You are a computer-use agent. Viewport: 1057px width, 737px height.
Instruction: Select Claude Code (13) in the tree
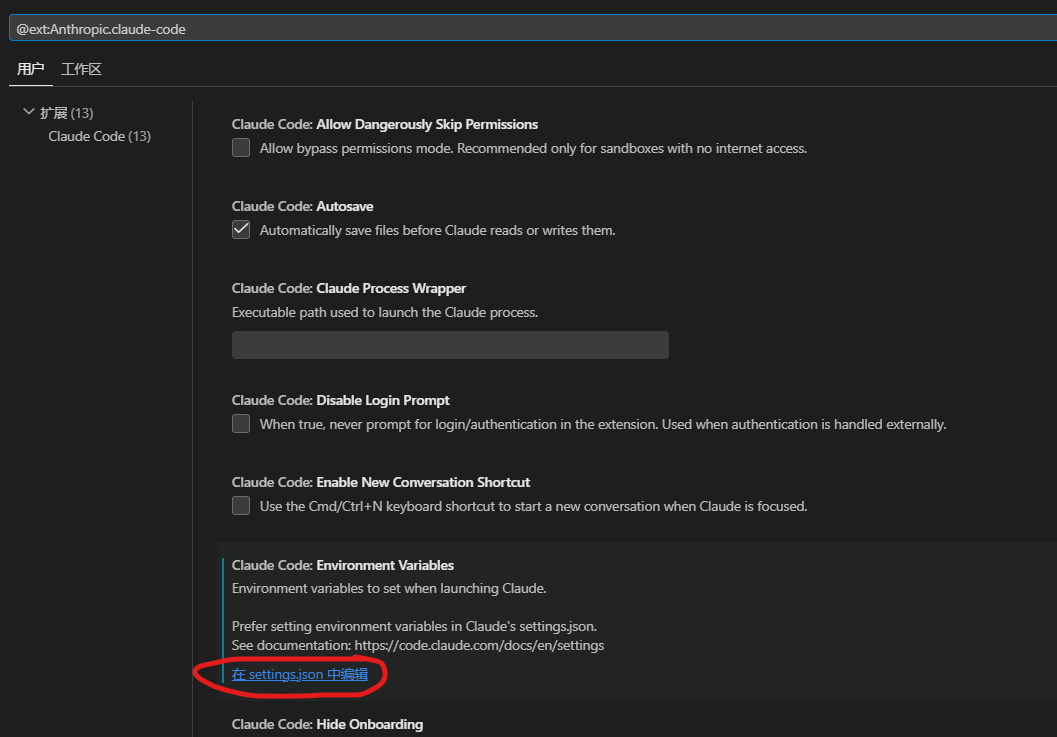click(100, 136)
